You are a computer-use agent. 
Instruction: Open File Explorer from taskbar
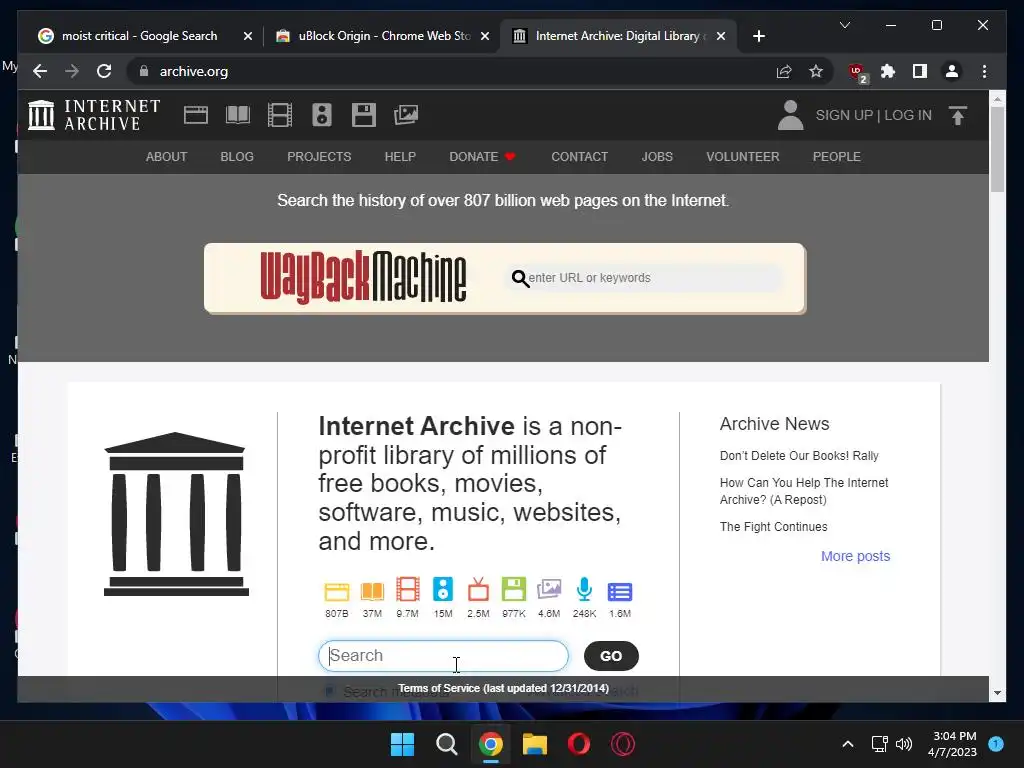535,744
